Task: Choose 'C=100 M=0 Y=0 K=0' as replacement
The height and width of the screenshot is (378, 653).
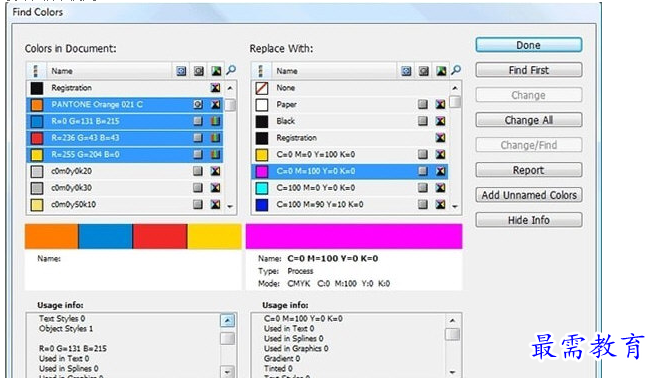Action: [x=350, y=188]
